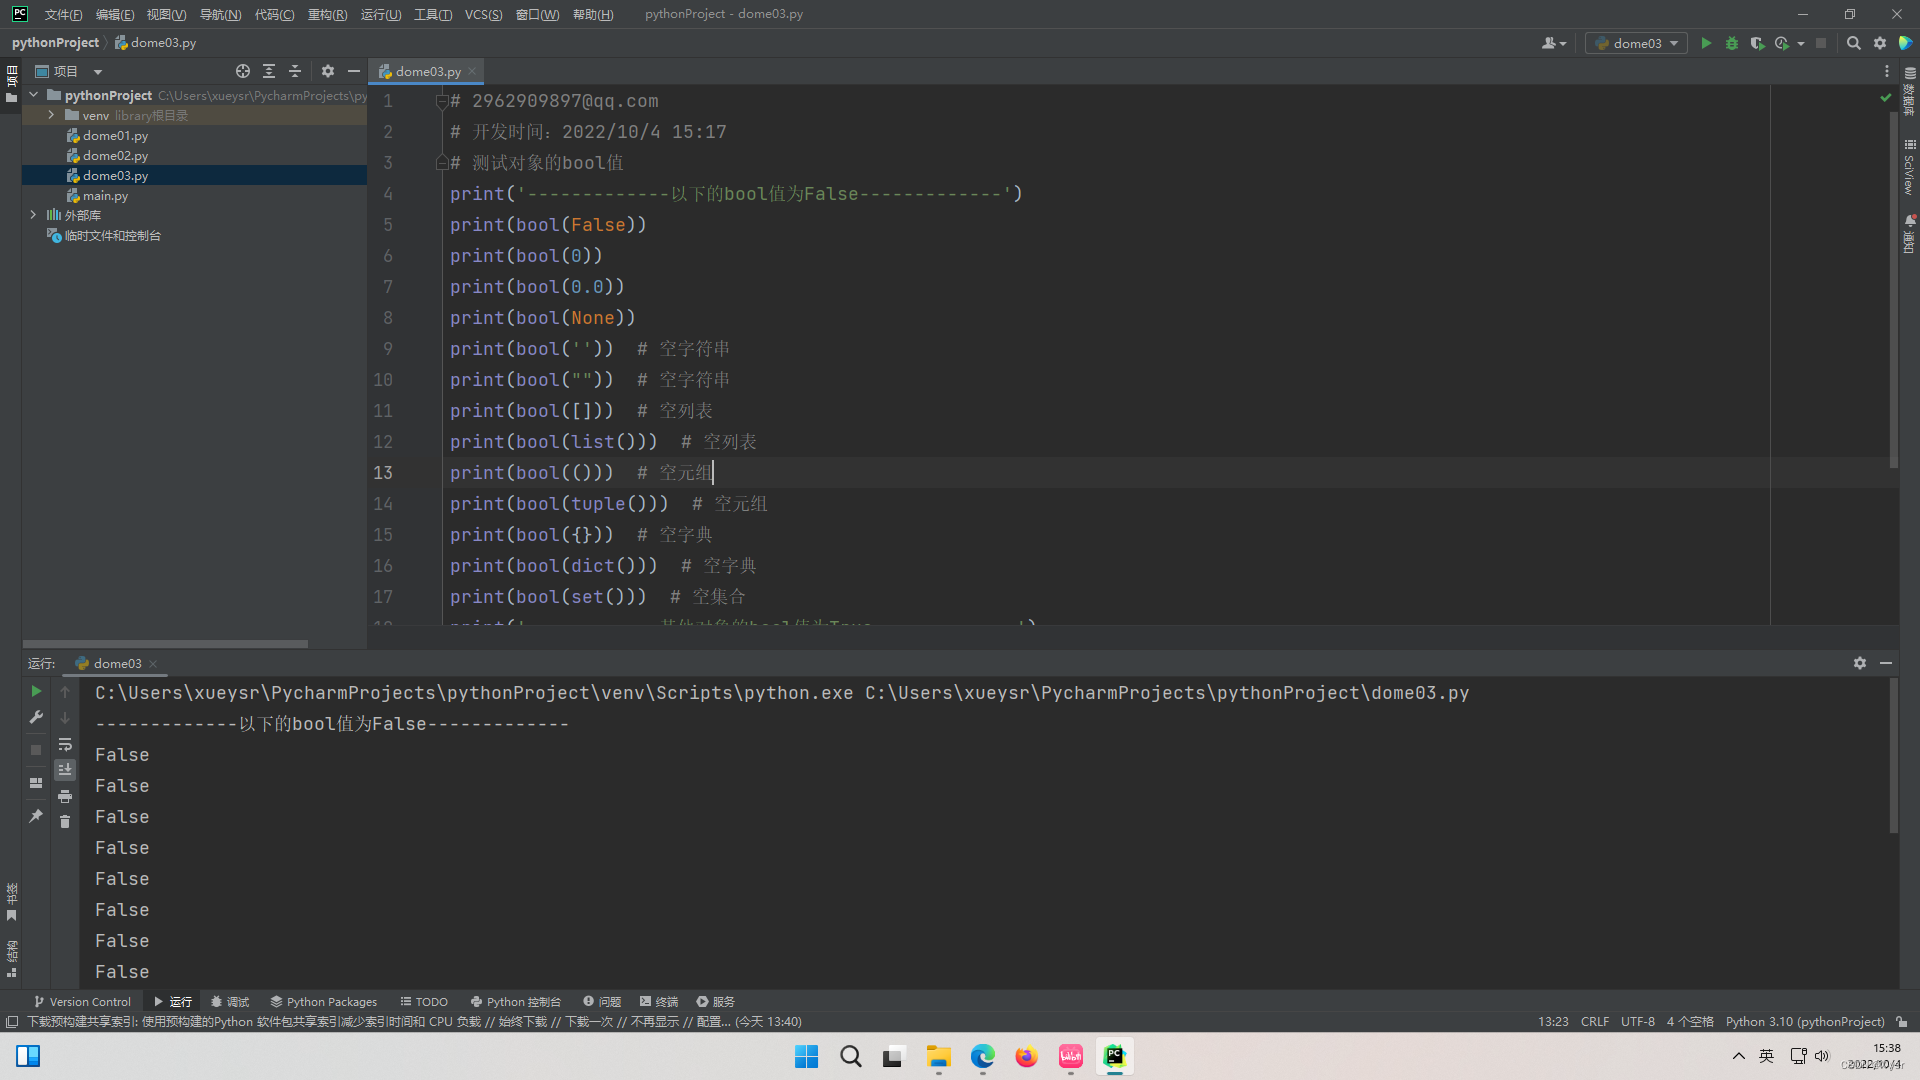Screen dimensions: 1920x1080
Task: Open the dome01.py file in tree
Action: 115,135
